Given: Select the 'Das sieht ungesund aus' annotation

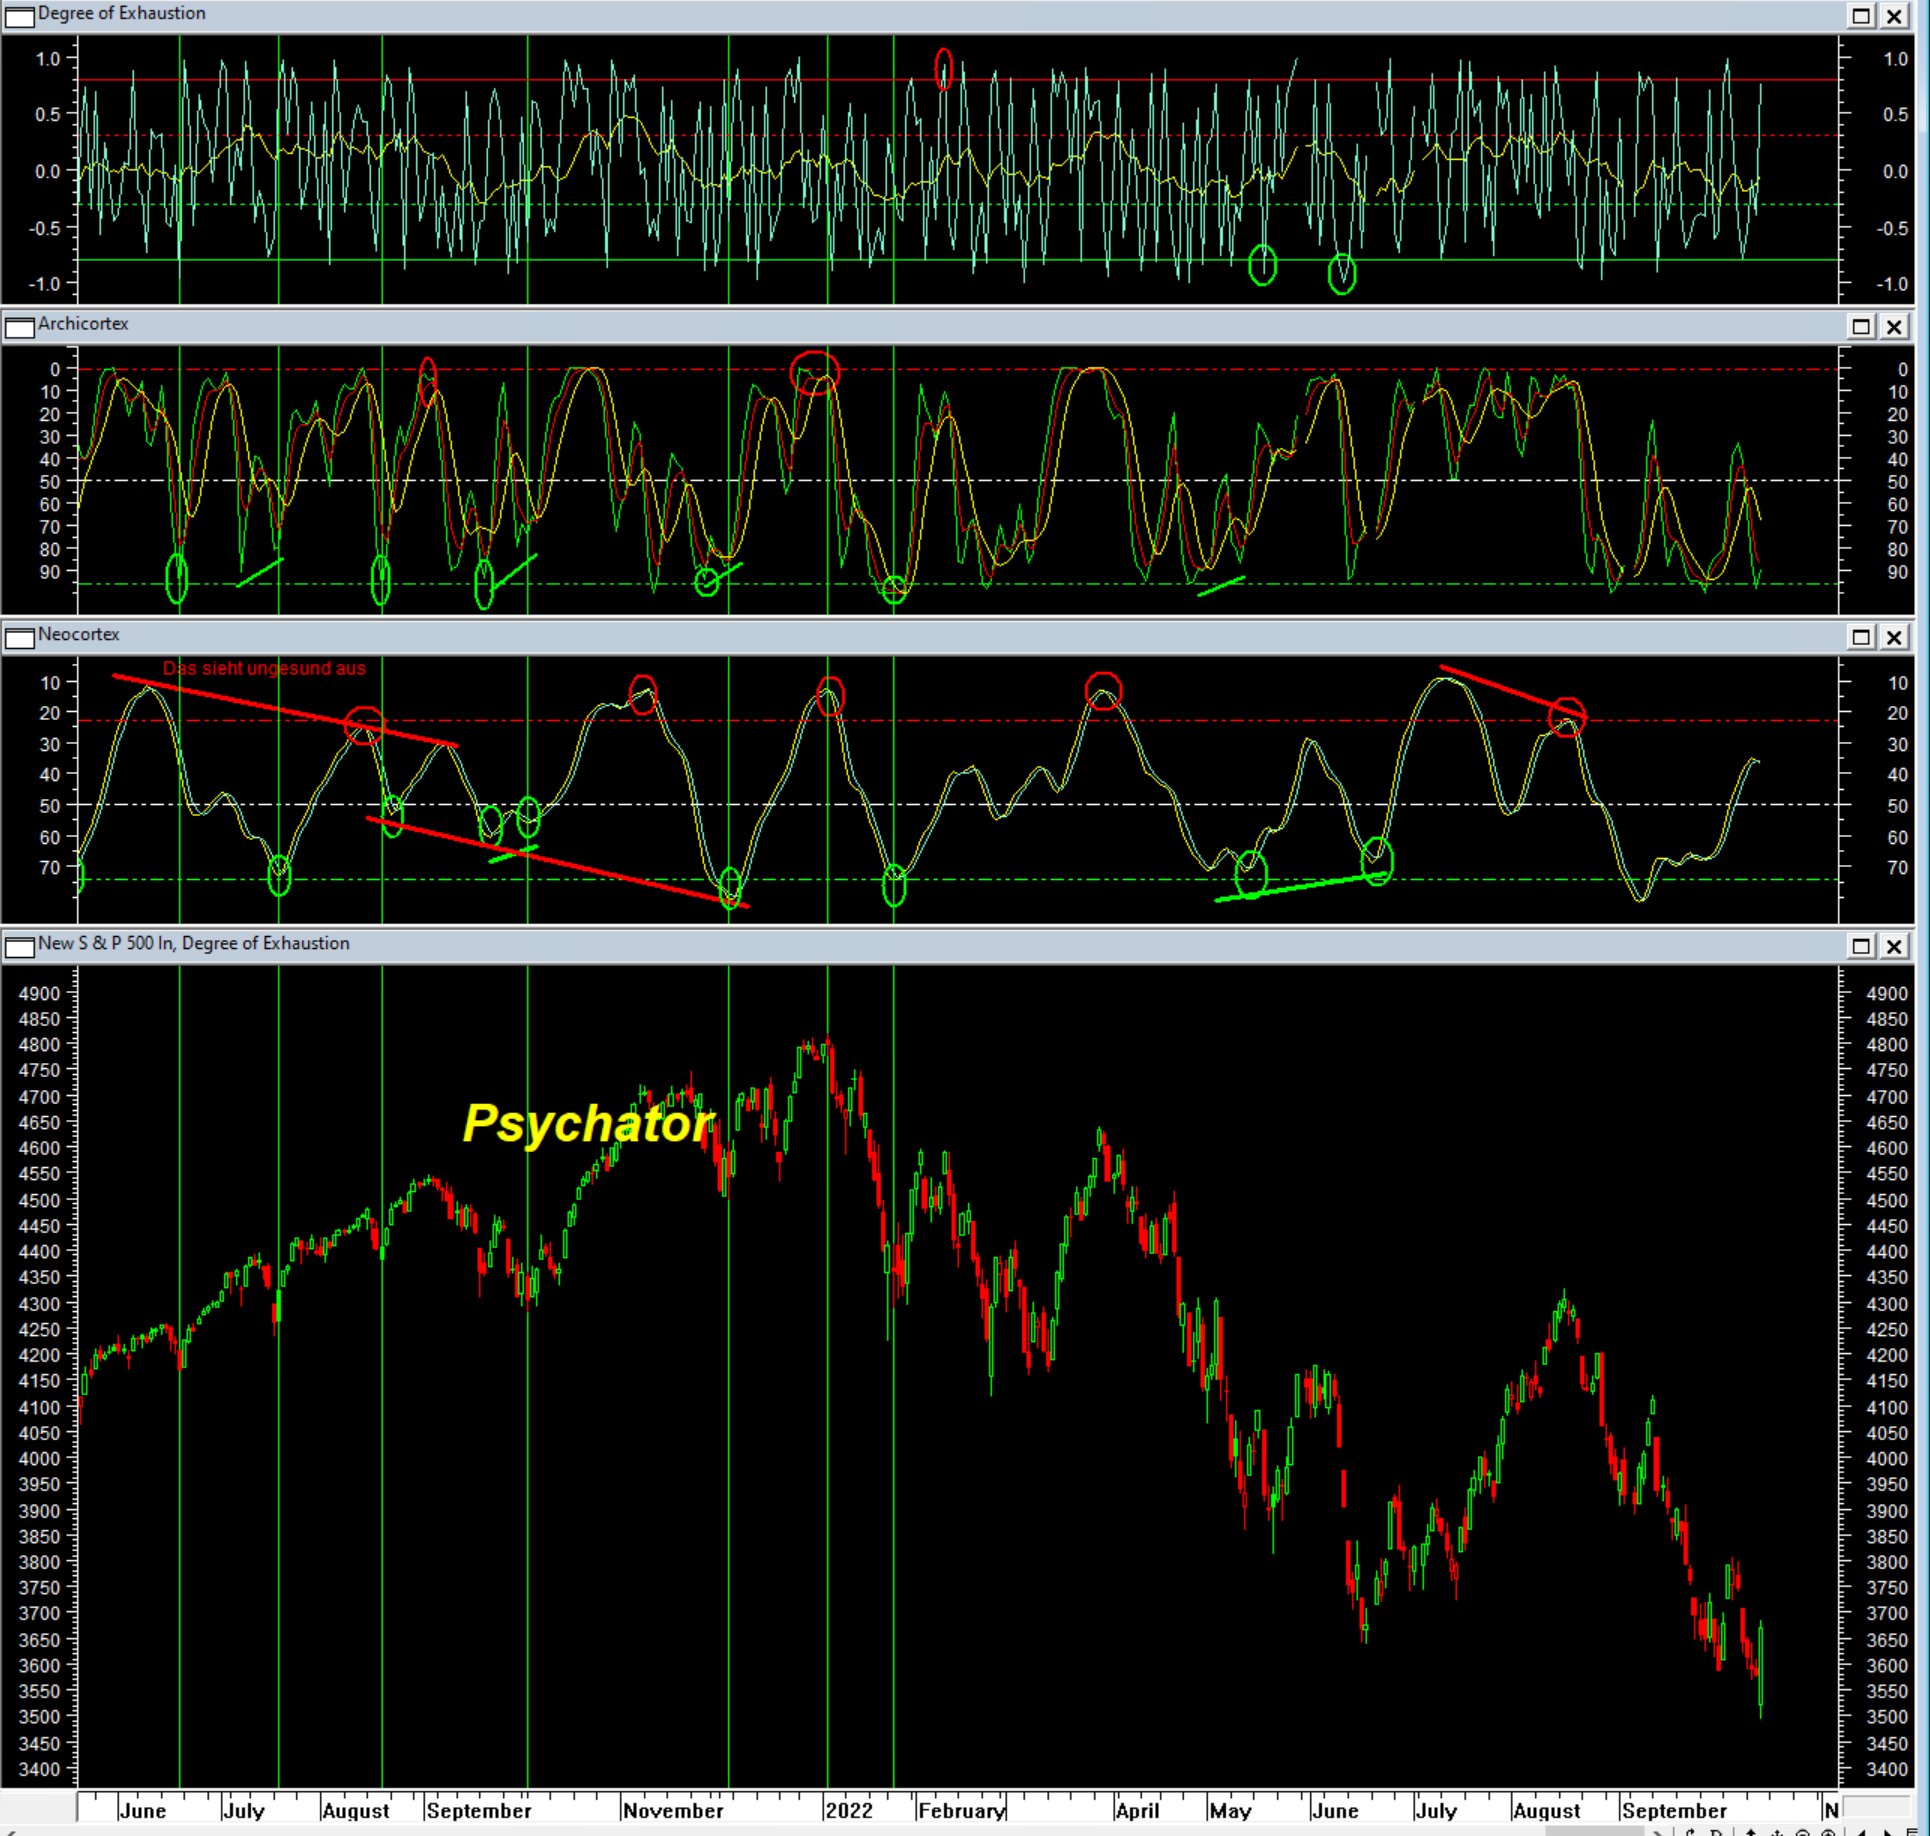Looking at the screenshot, I should coord(264,668).
